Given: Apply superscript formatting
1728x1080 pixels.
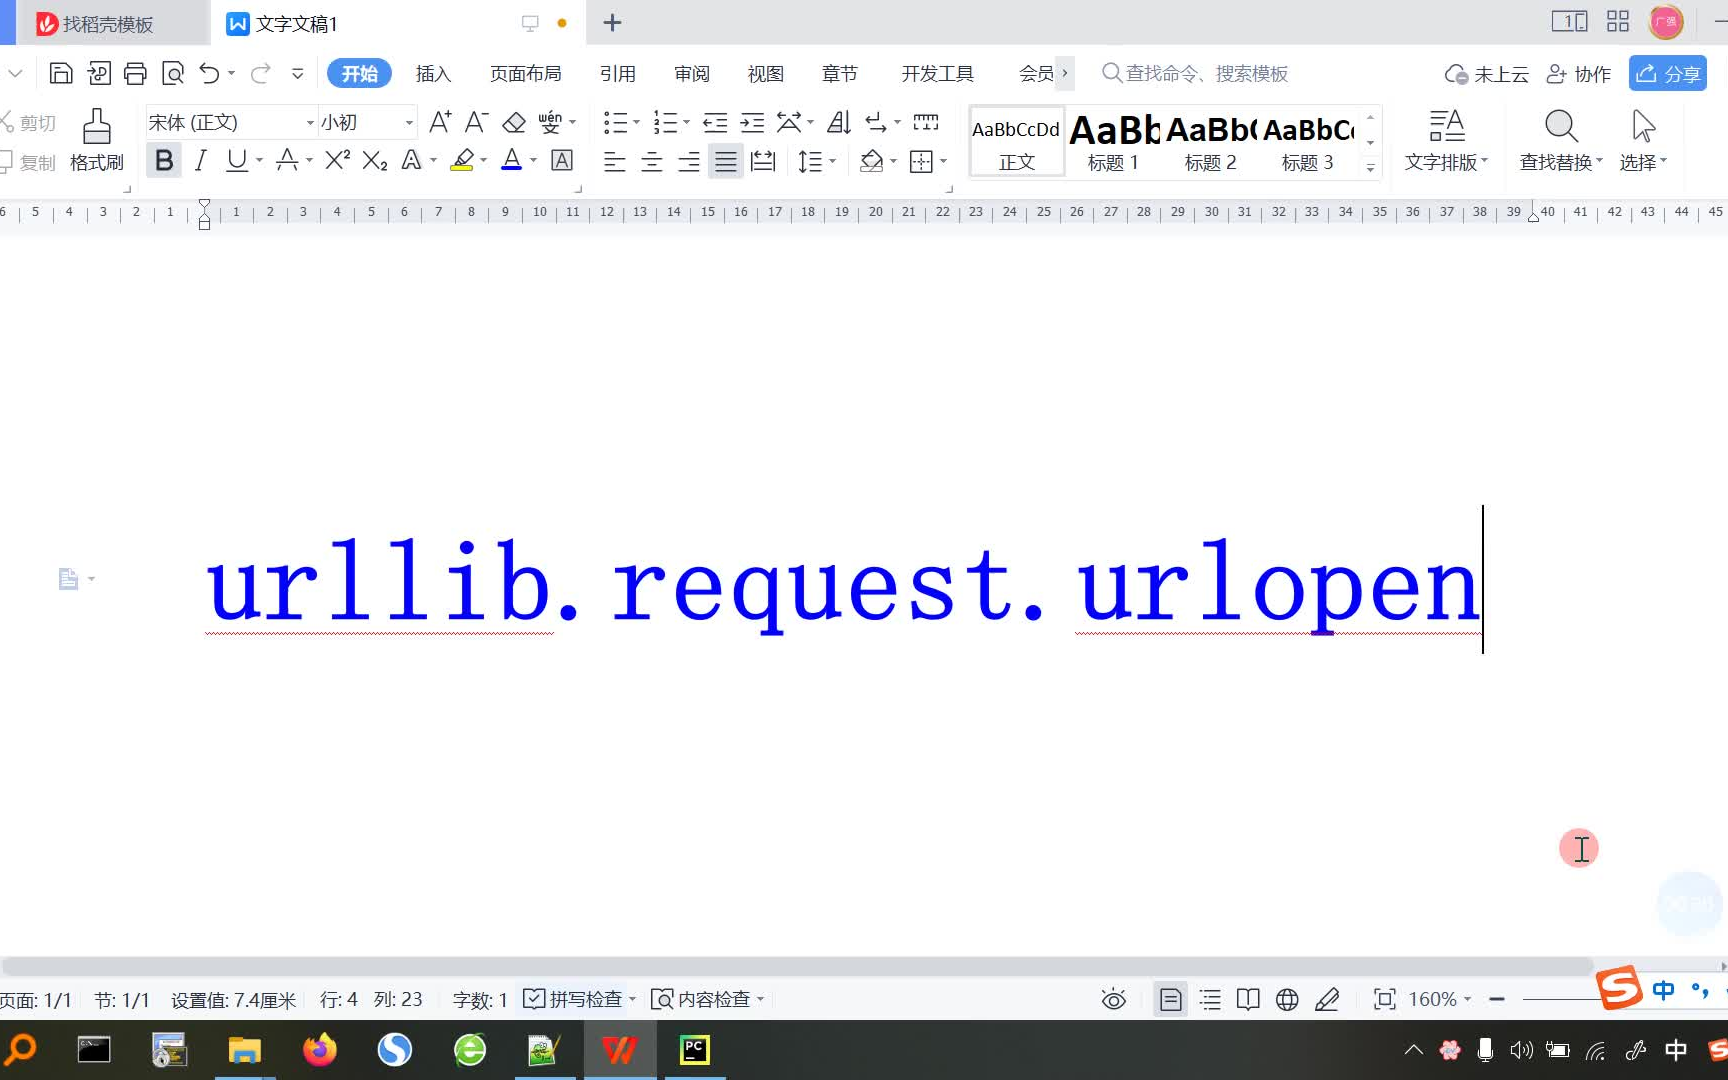Looking at the screenshot, I should coord(338,160).
